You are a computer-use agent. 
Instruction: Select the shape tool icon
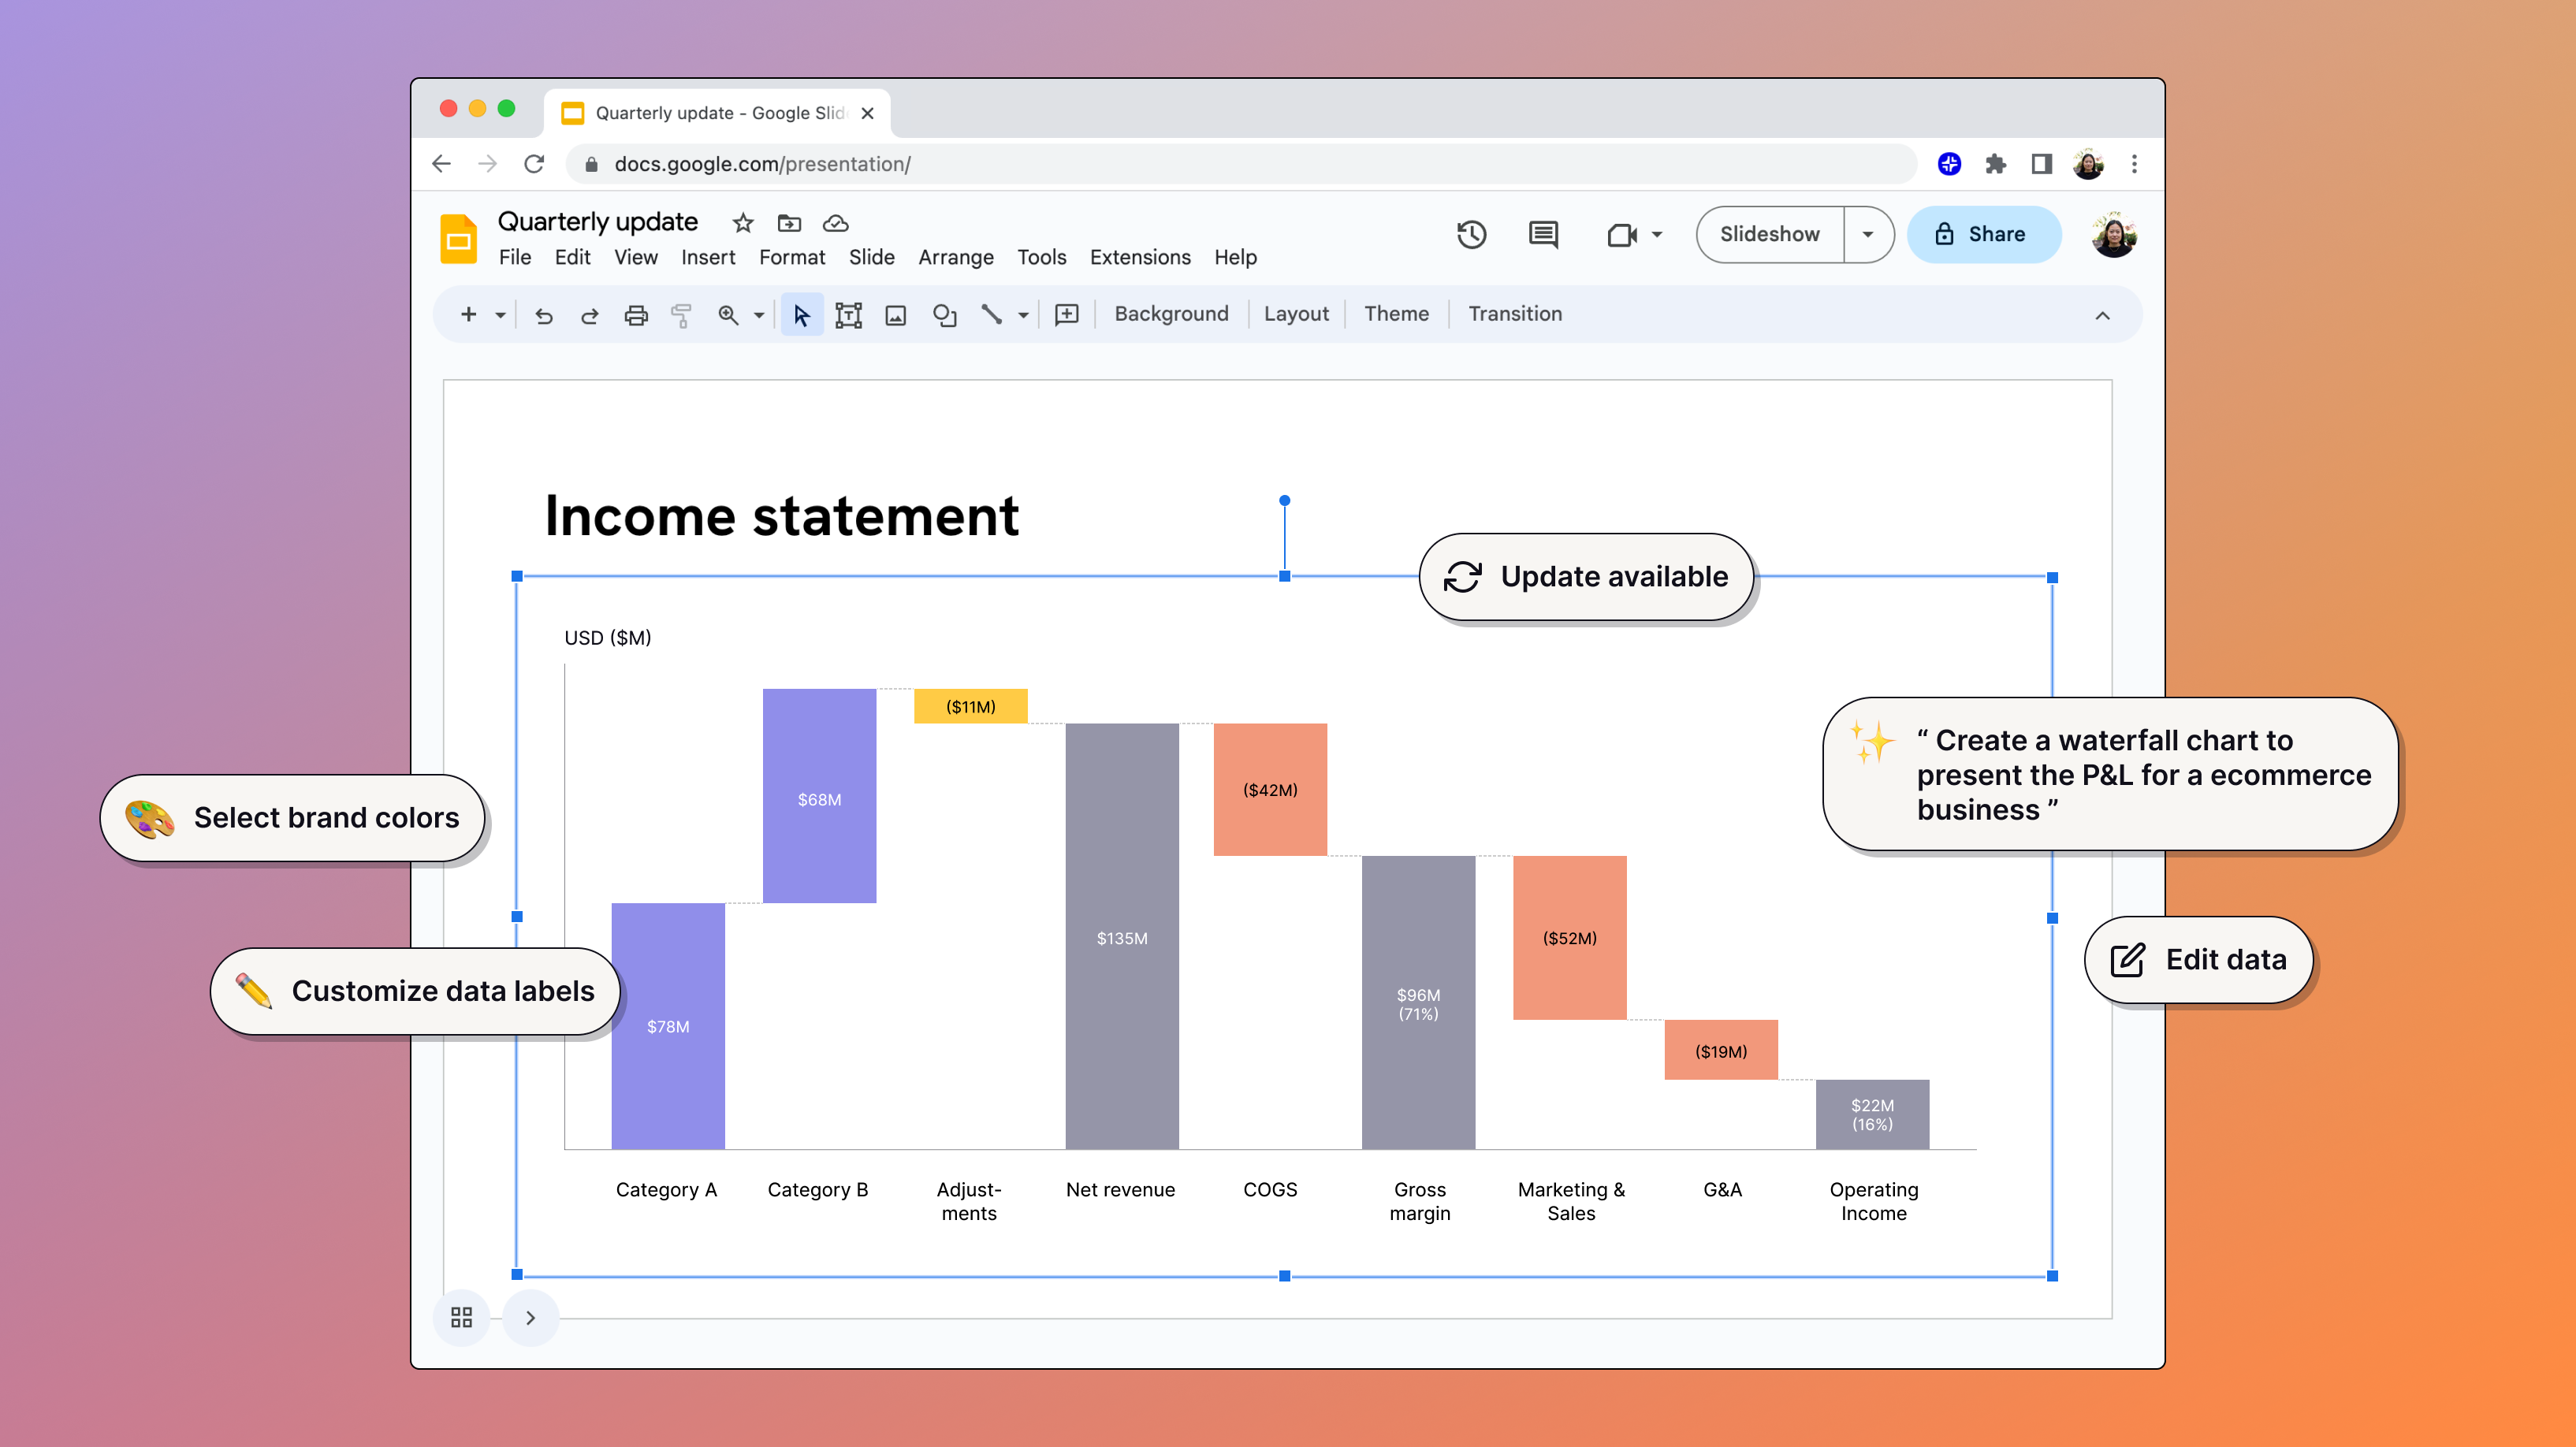coord(944,316)
